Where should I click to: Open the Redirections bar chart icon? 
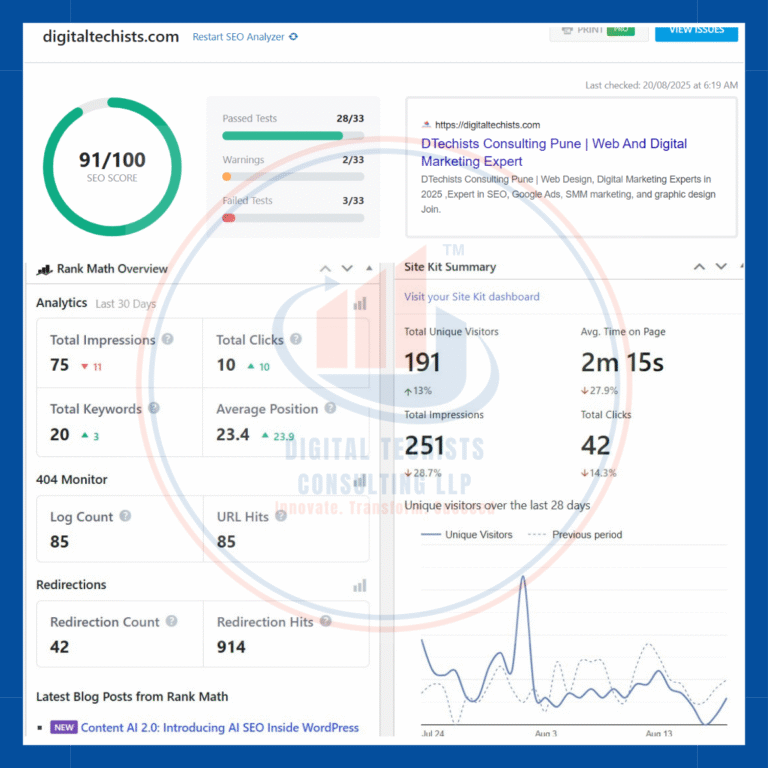360,585
